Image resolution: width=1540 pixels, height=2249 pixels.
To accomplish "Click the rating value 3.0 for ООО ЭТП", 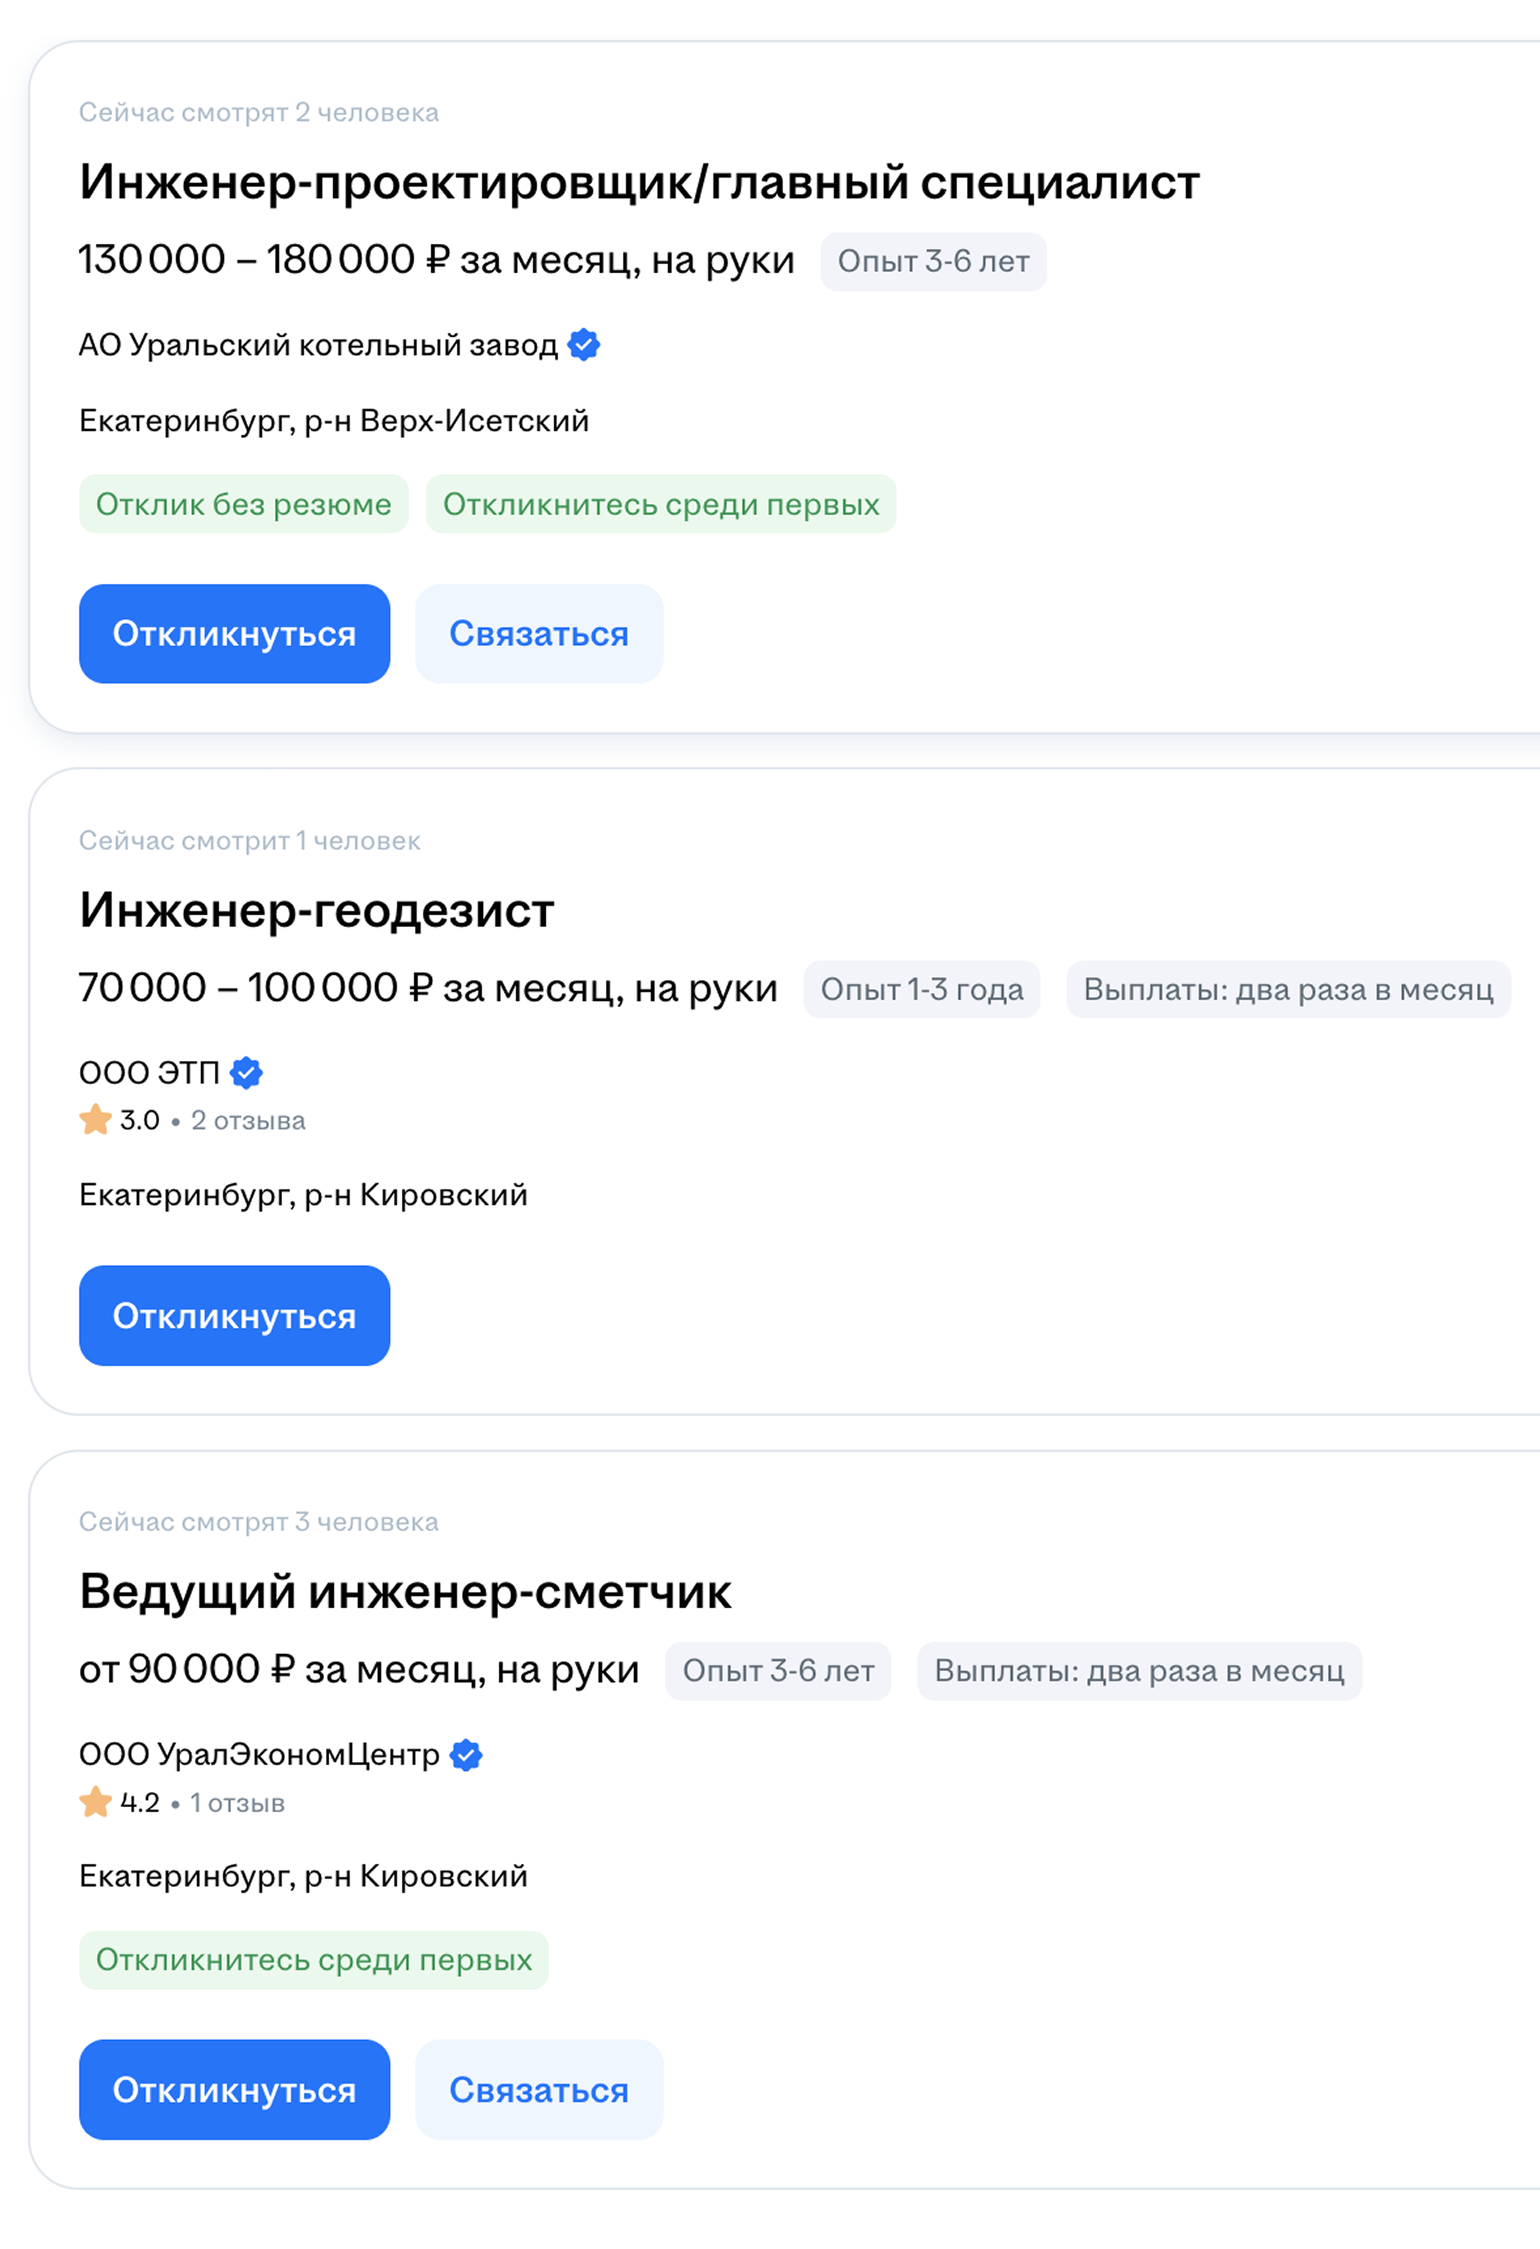I will 137,1120.
